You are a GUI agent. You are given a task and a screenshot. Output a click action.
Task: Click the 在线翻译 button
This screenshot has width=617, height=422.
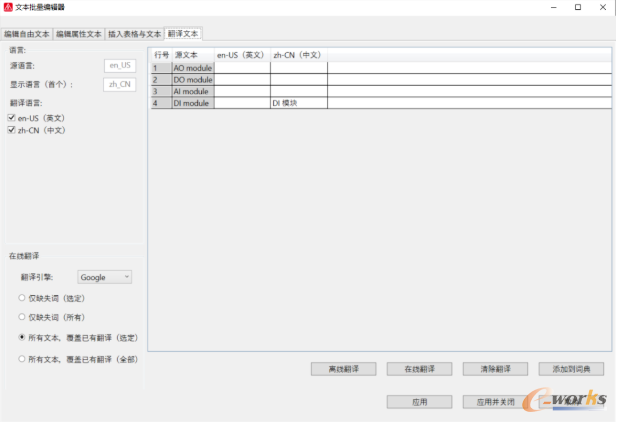tap(419, 369)
